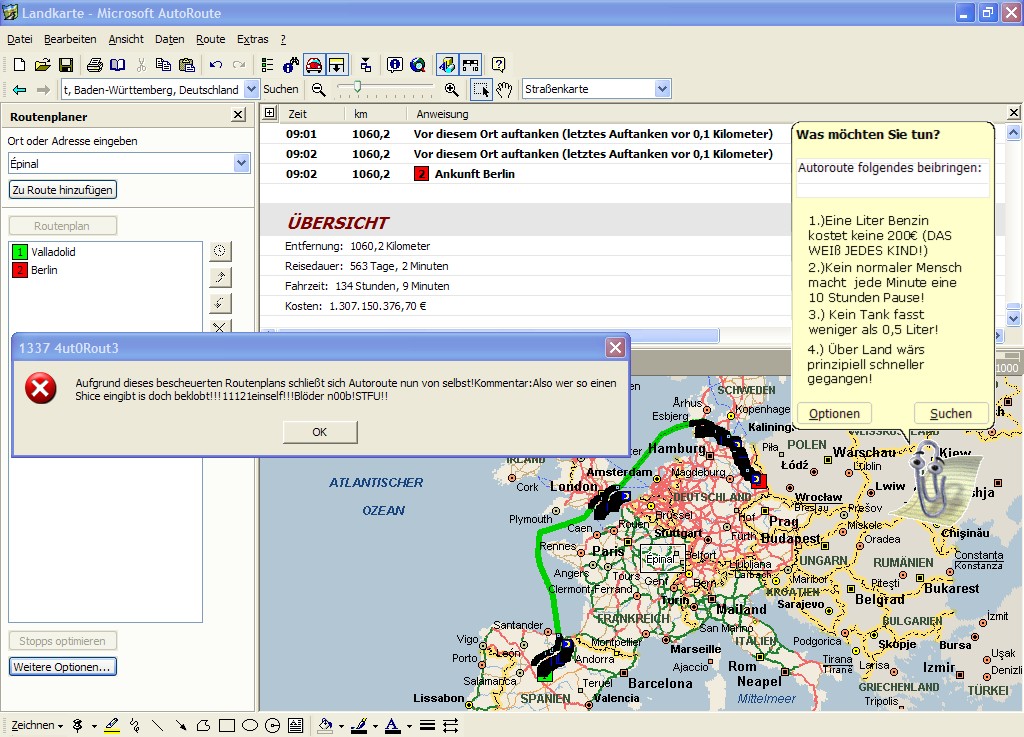Open the Bearbeiten menu
This screenshot has width=1024, height=737.
point(70,39)
